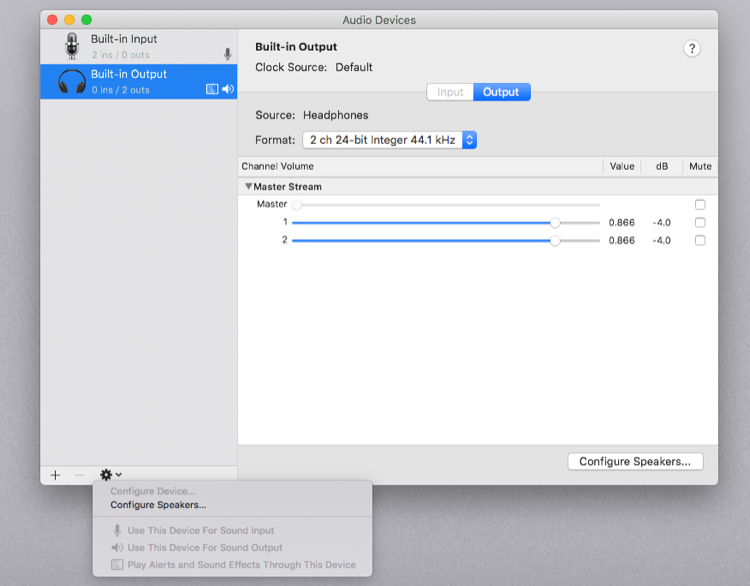
Task: Open the gear action menu
Action: tap(110, 475)
